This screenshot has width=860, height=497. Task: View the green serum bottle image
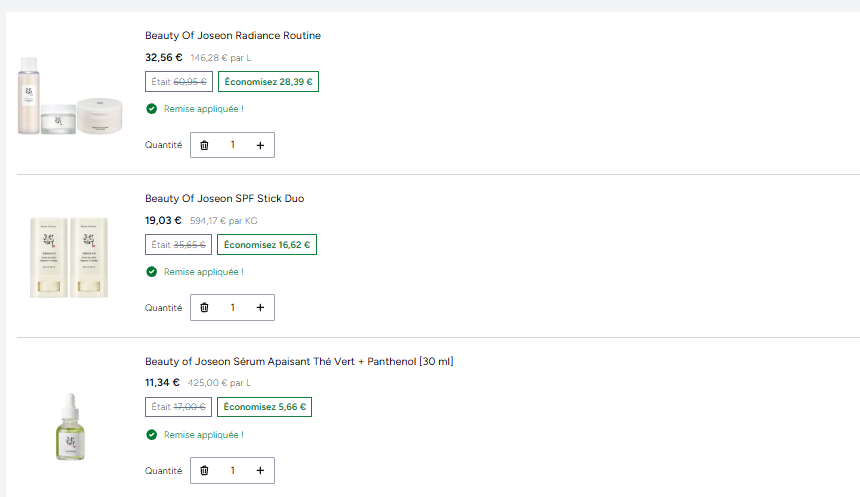click(70, 427)
